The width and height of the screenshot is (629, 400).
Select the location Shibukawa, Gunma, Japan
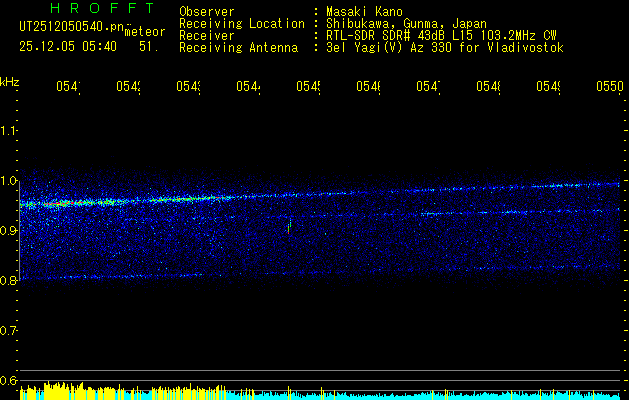(406, 24)
